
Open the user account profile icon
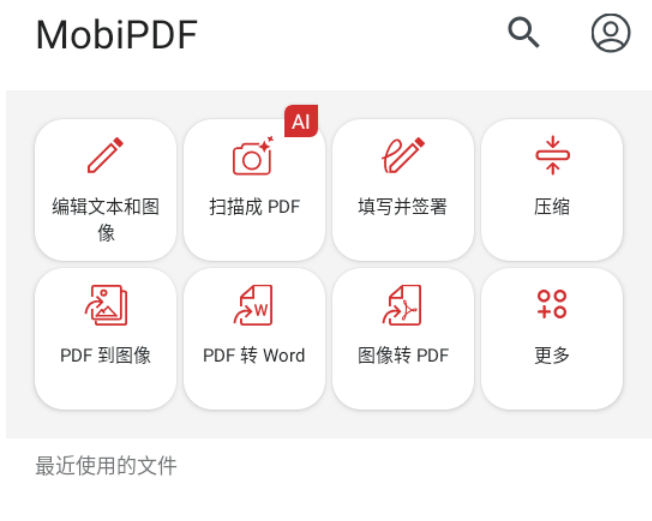click(611, 33)
